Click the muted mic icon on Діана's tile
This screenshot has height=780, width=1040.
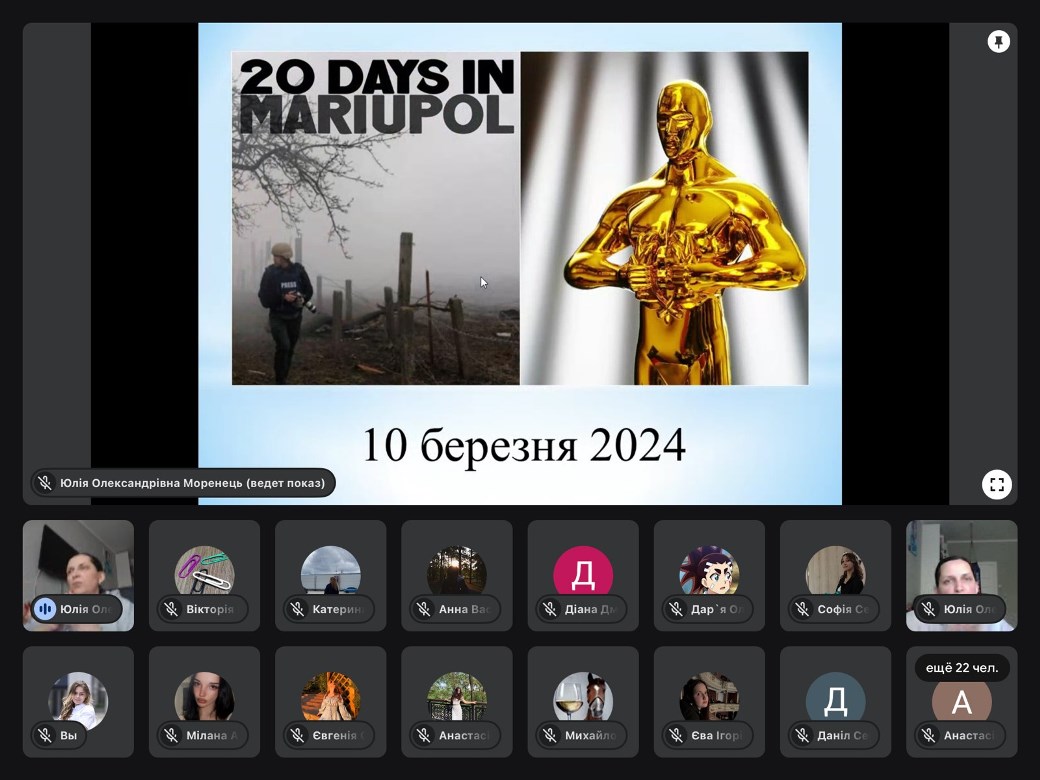pos(550,609)
